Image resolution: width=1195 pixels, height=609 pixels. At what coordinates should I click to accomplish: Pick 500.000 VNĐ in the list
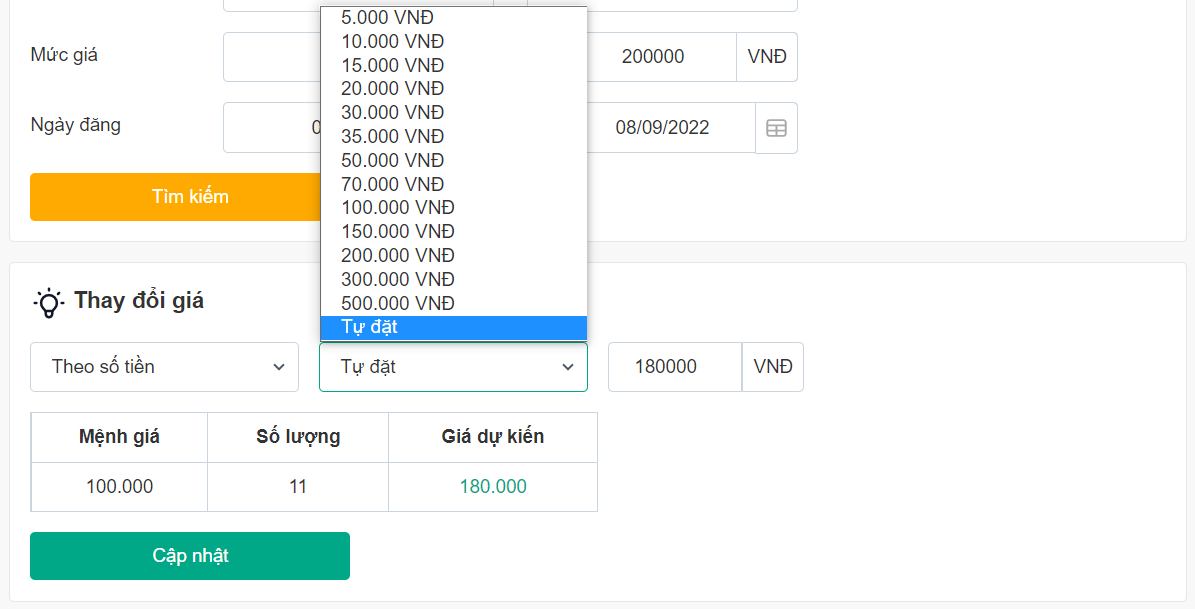pos(397,303)
